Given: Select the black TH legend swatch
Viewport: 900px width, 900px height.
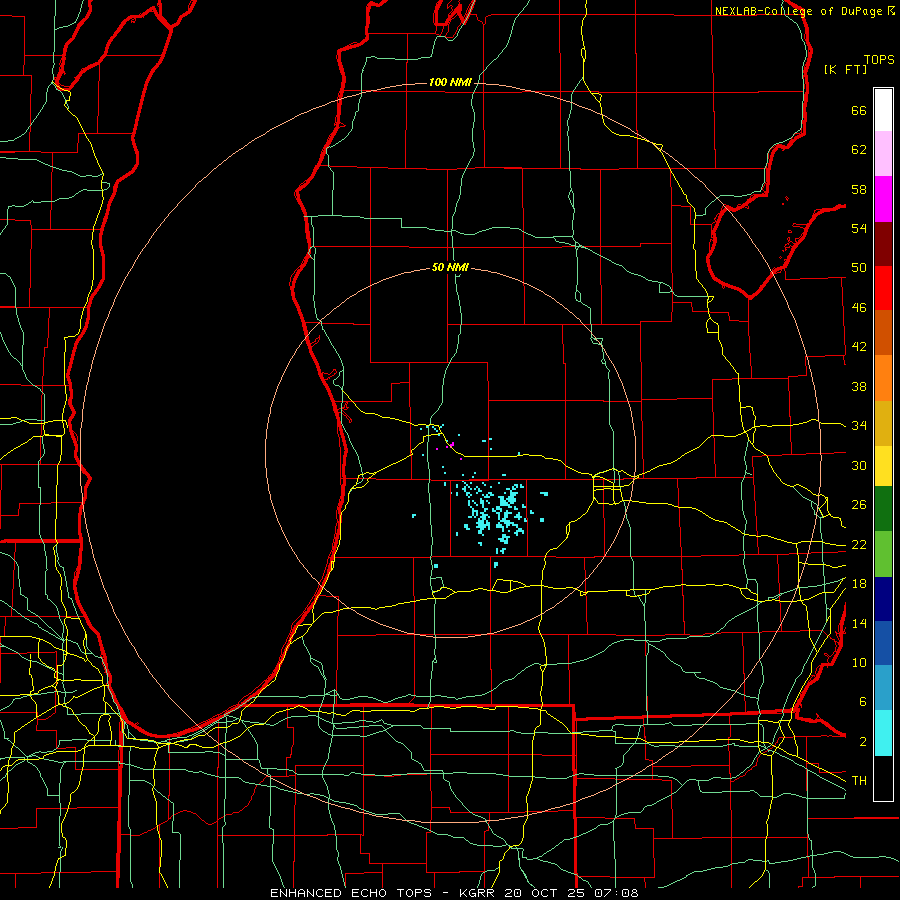Looking at the screenshot, I should click(x=883, y=778).
